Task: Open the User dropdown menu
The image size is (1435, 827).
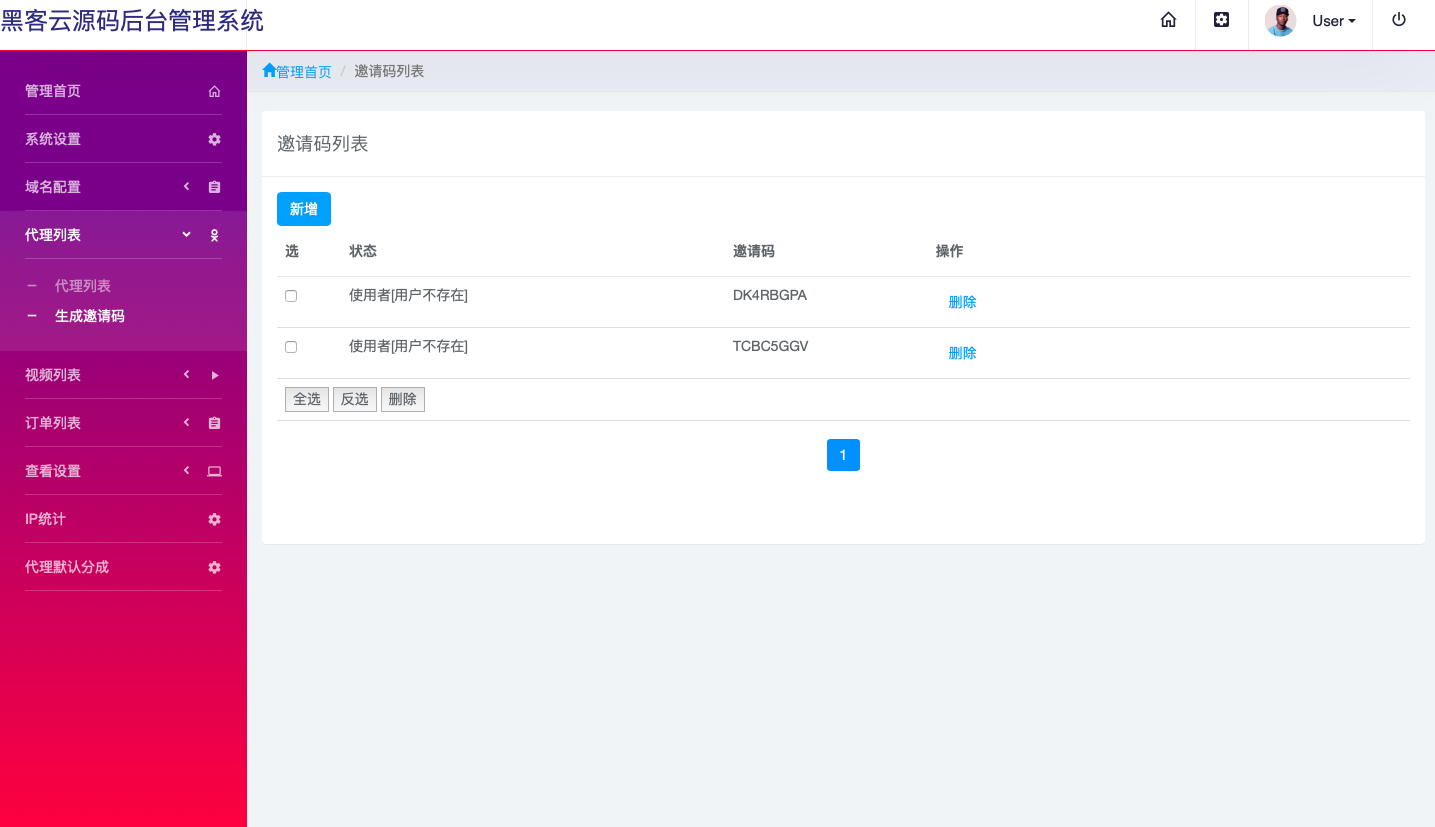Action: 1333,21
